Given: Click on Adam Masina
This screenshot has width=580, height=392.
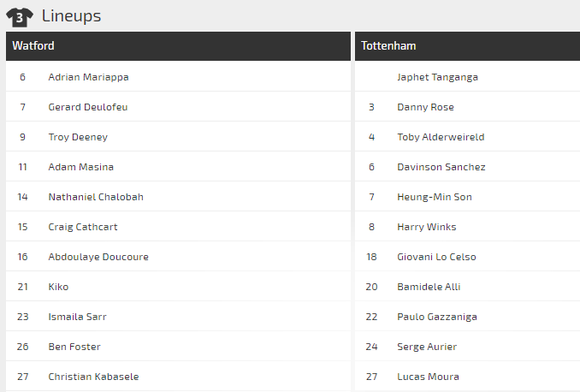Looking at the screenshot, I should pyautogui.click(x=81, y=167).
